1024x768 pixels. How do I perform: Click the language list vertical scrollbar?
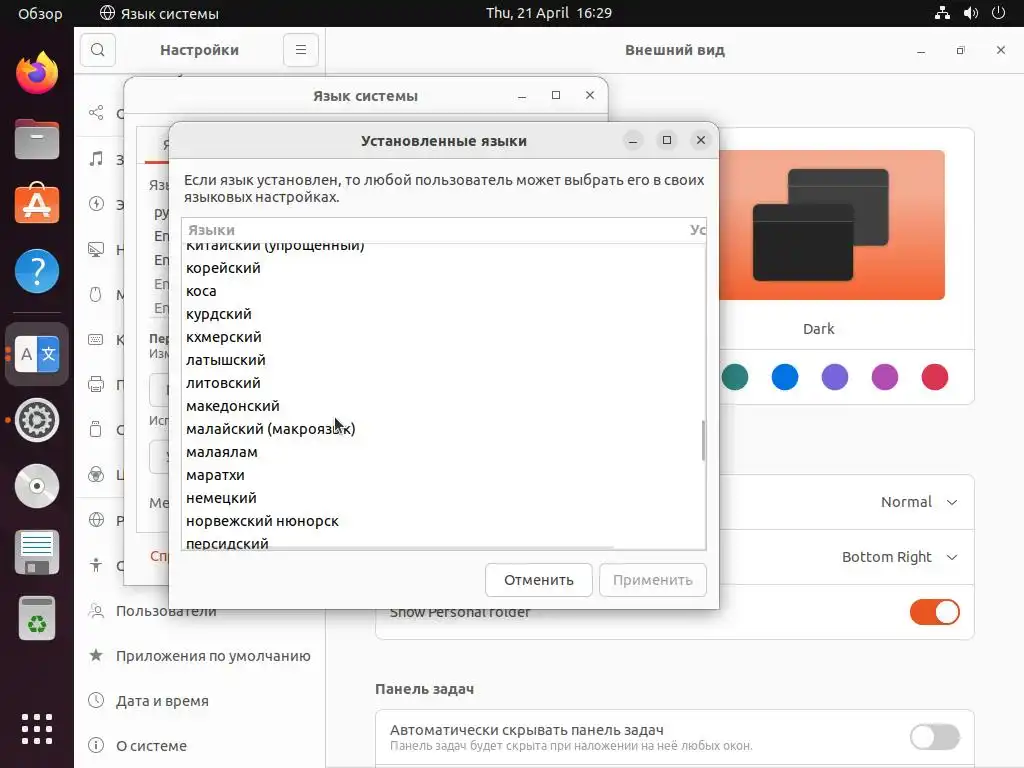tap(703, 440)
